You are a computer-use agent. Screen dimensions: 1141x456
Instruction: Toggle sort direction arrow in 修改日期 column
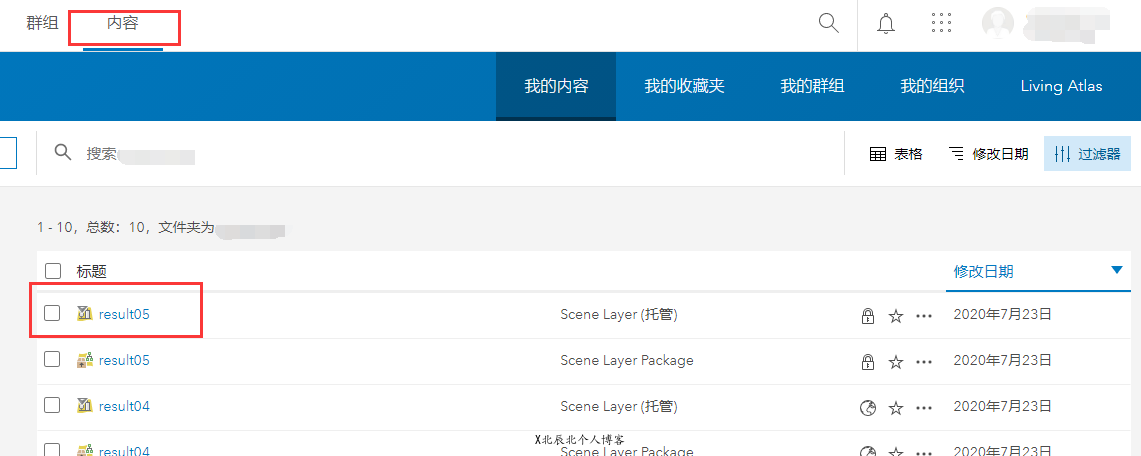click(1117, 270)
